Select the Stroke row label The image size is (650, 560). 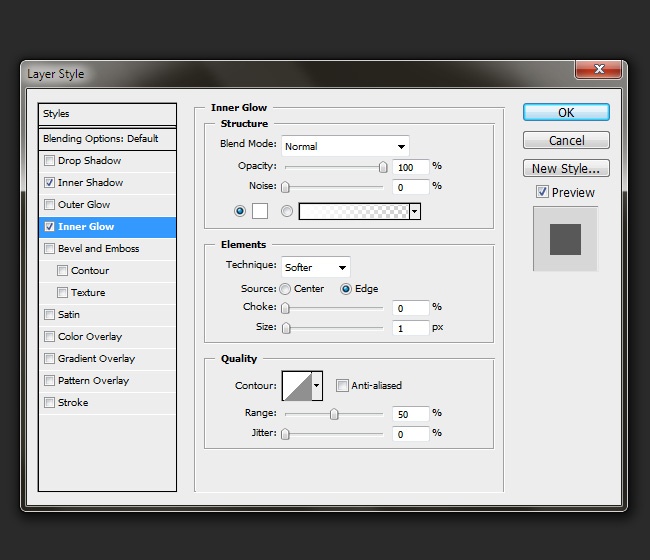(x=73, y=402)
